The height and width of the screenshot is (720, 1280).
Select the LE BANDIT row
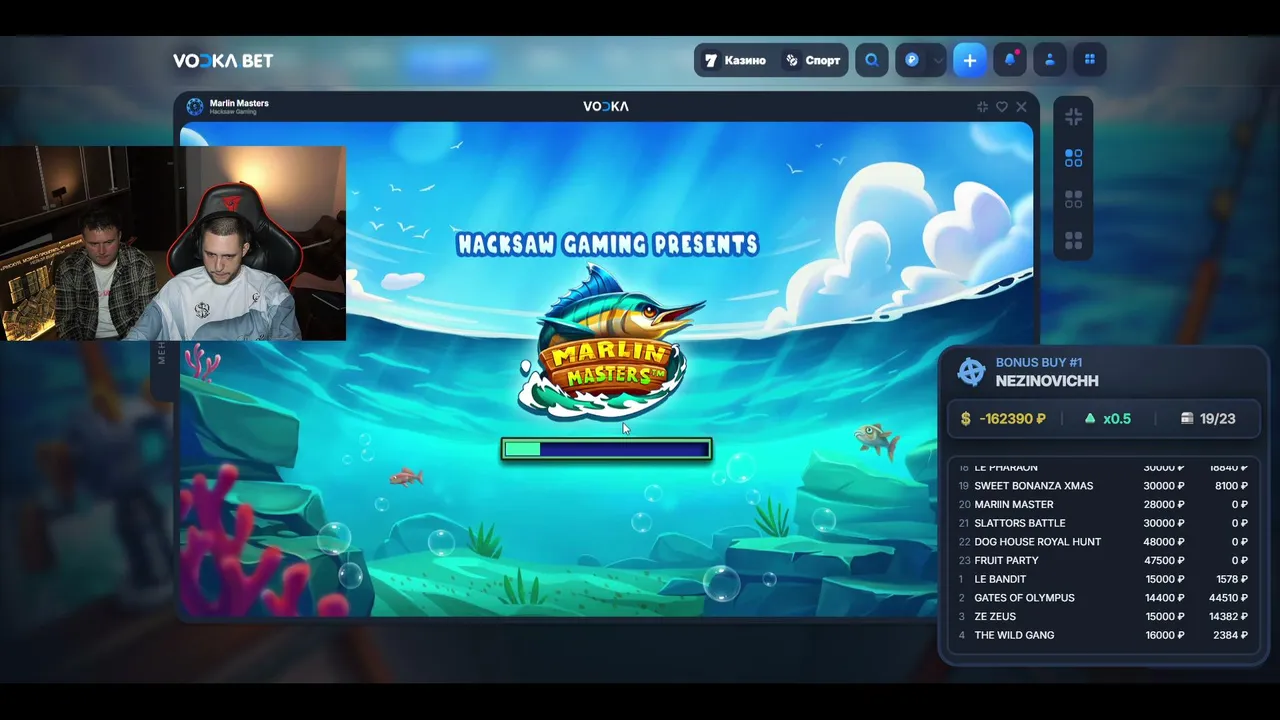[x=1104, y=579]
